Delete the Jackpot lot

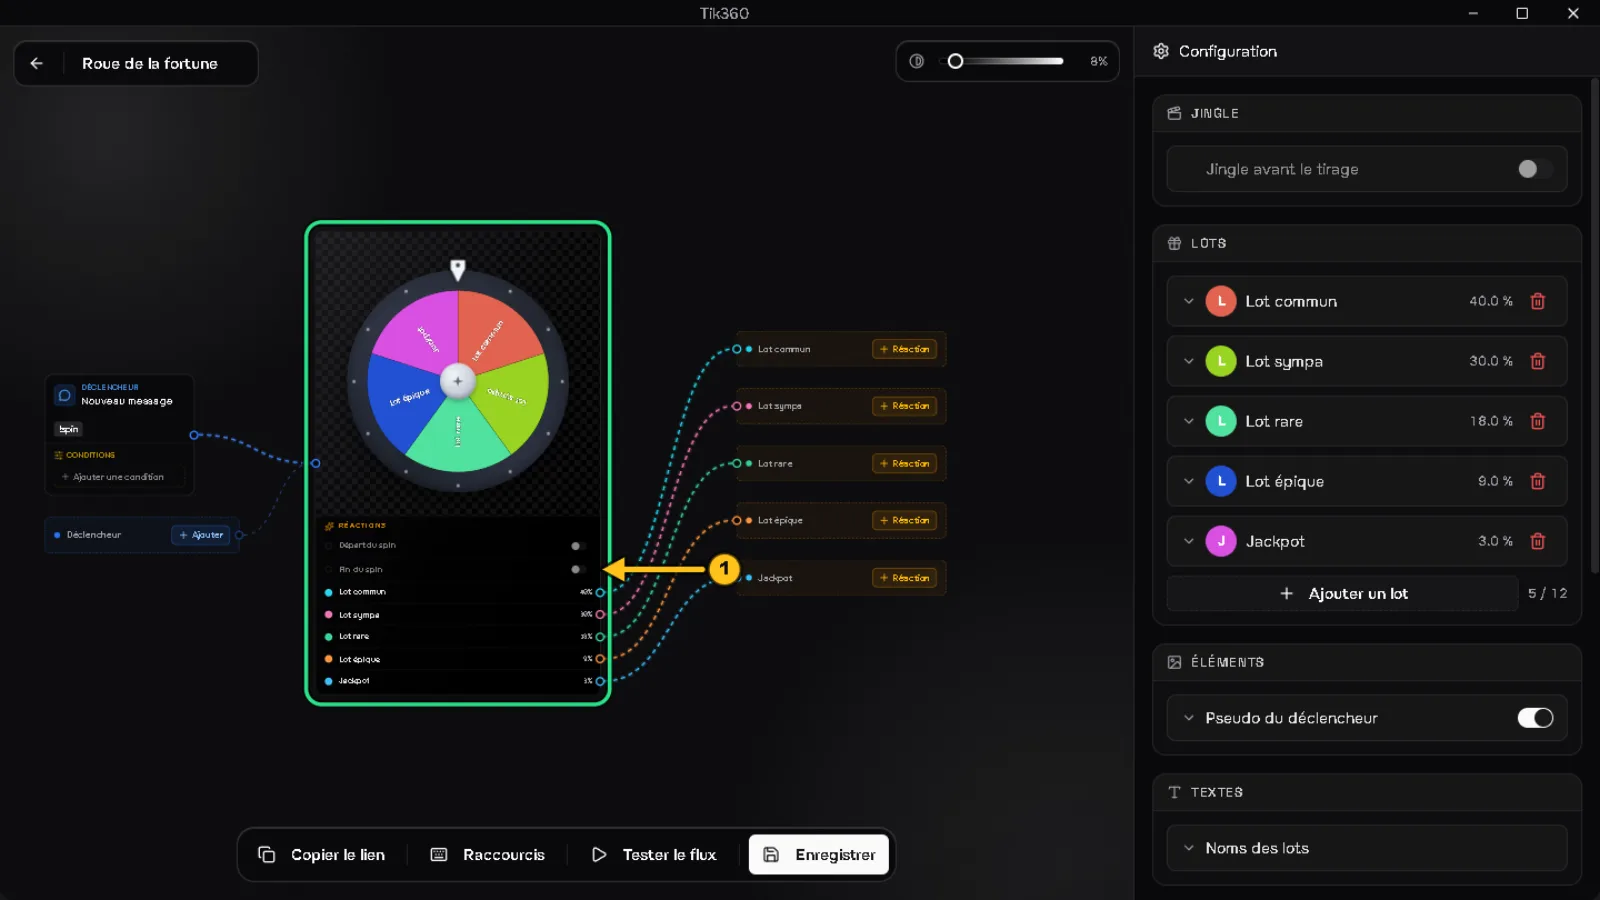click(1538, 541)
